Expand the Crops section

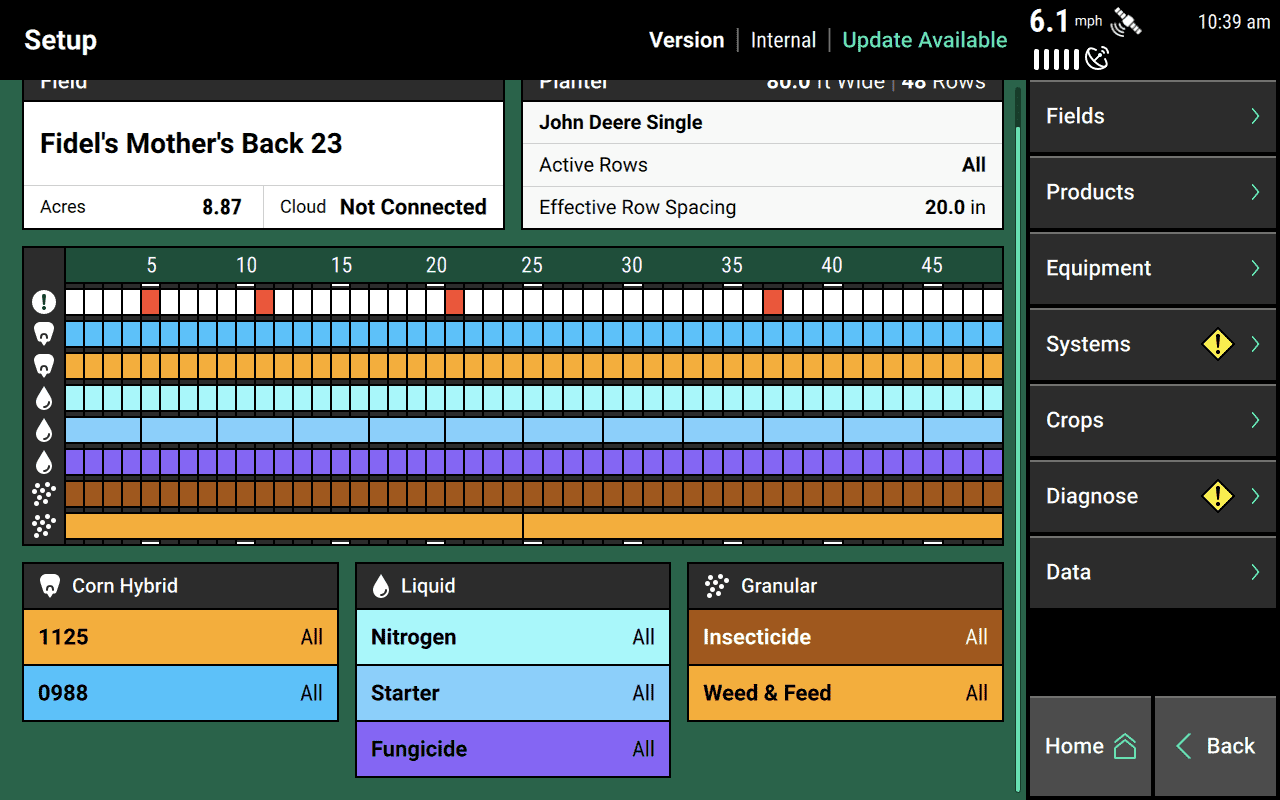click(x=1152, y=420)
